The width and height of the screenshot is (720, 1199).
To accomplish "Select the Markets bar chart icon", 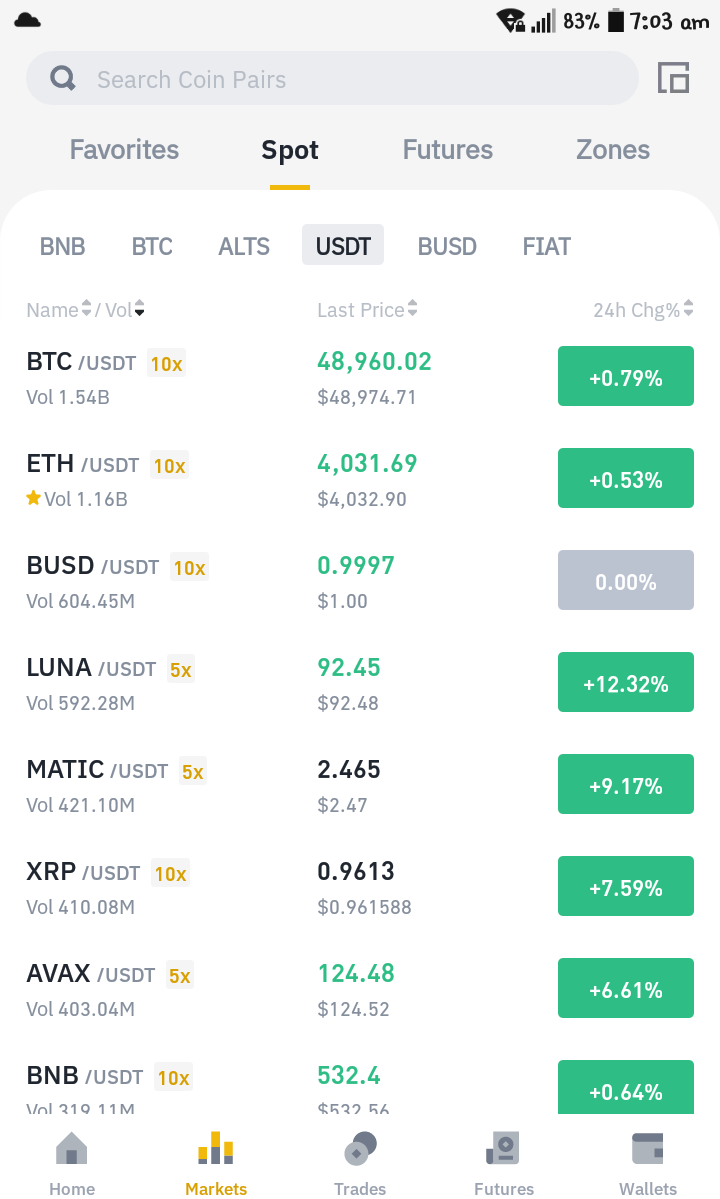I will (x=216, y=1148).
